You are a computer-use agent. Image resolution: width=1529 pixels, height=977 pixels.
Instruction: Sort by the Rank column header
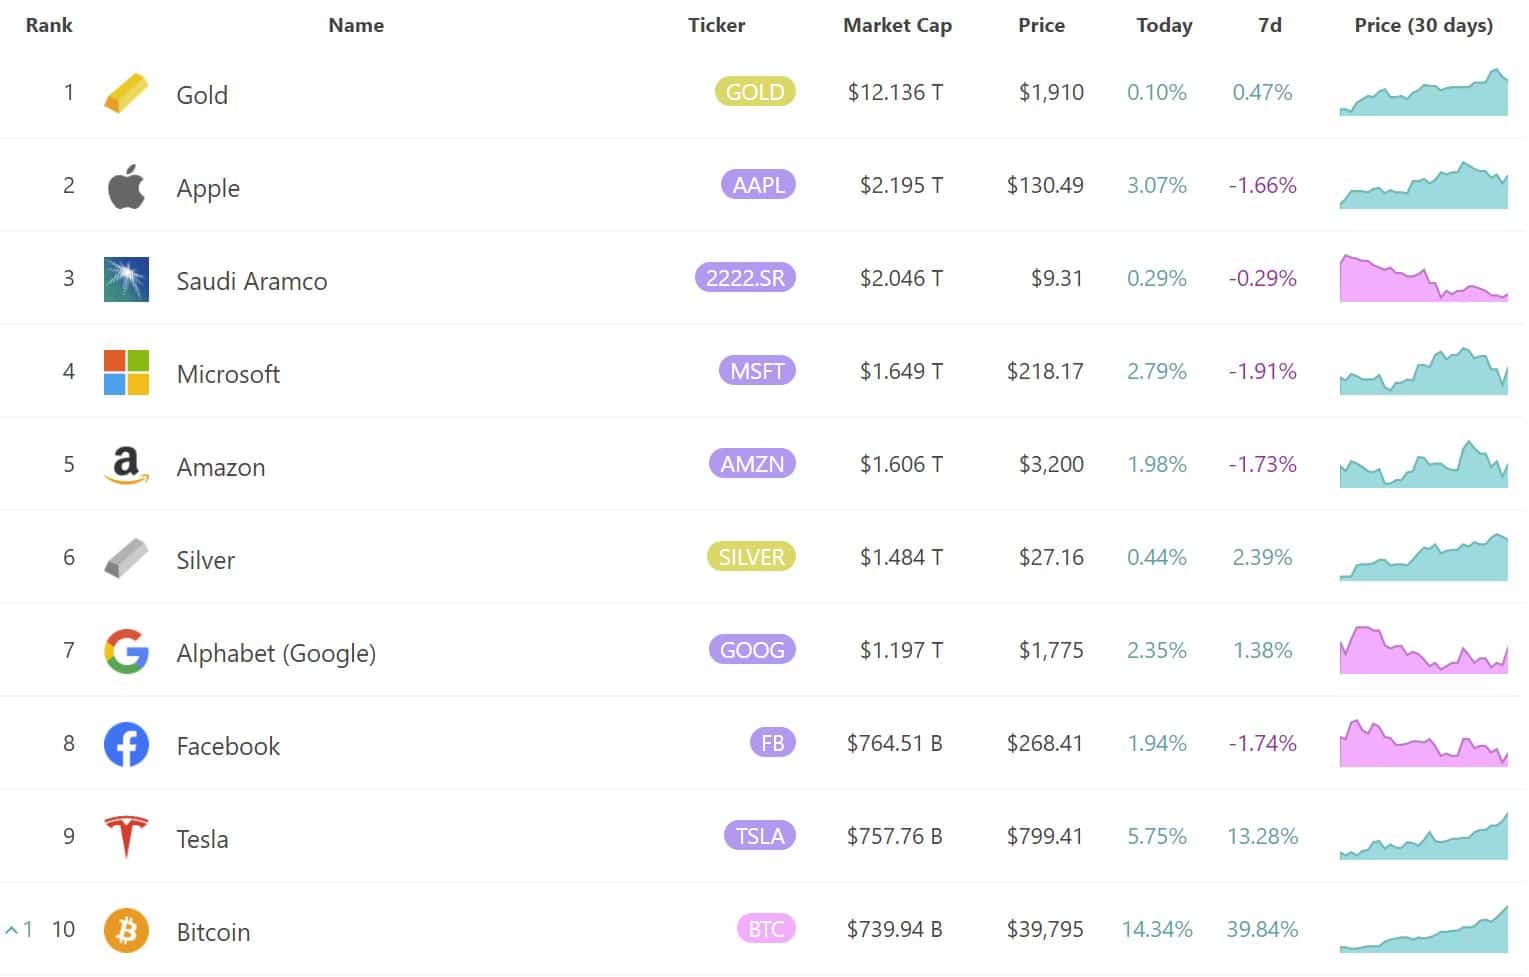pos(49,26)
